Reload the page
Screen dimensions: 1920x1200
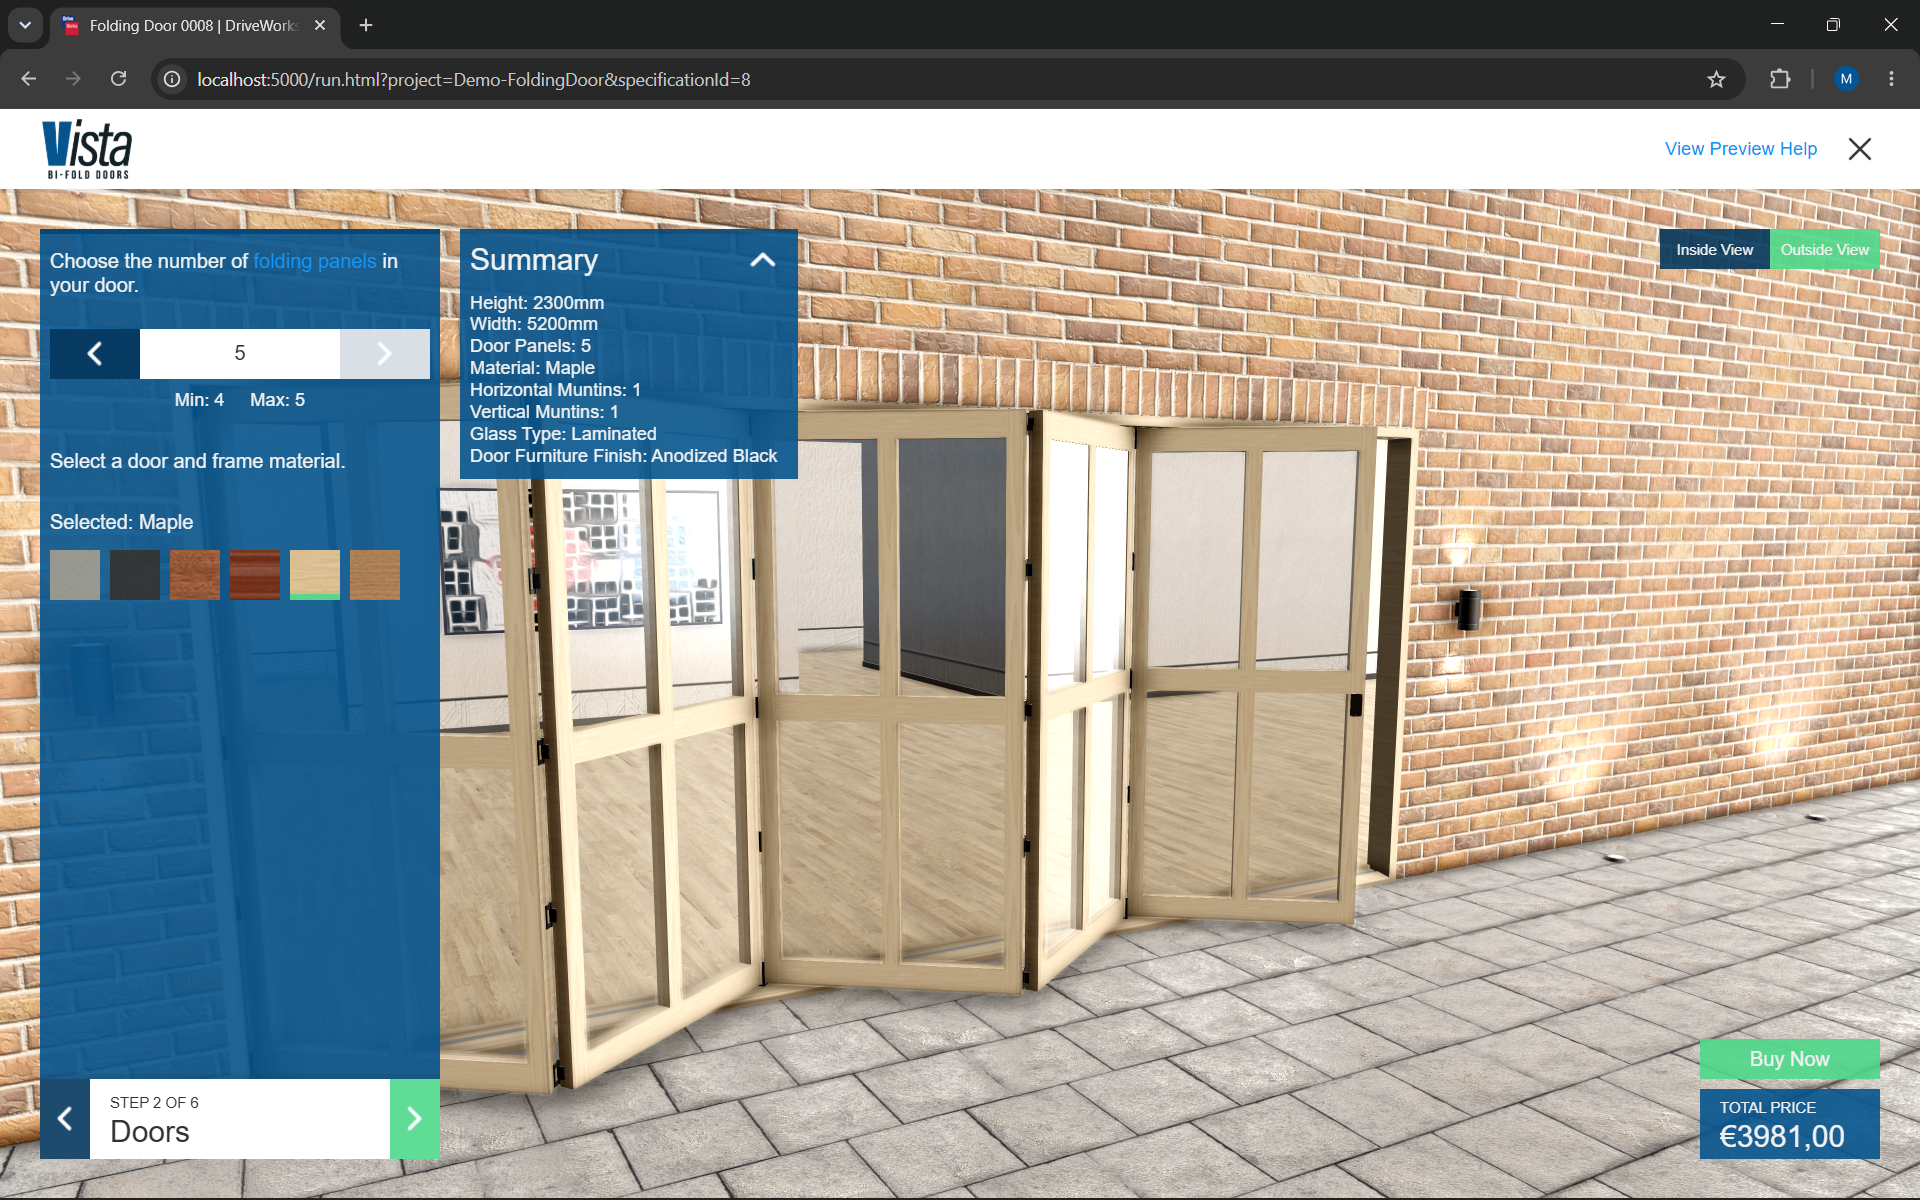[118, 79]
